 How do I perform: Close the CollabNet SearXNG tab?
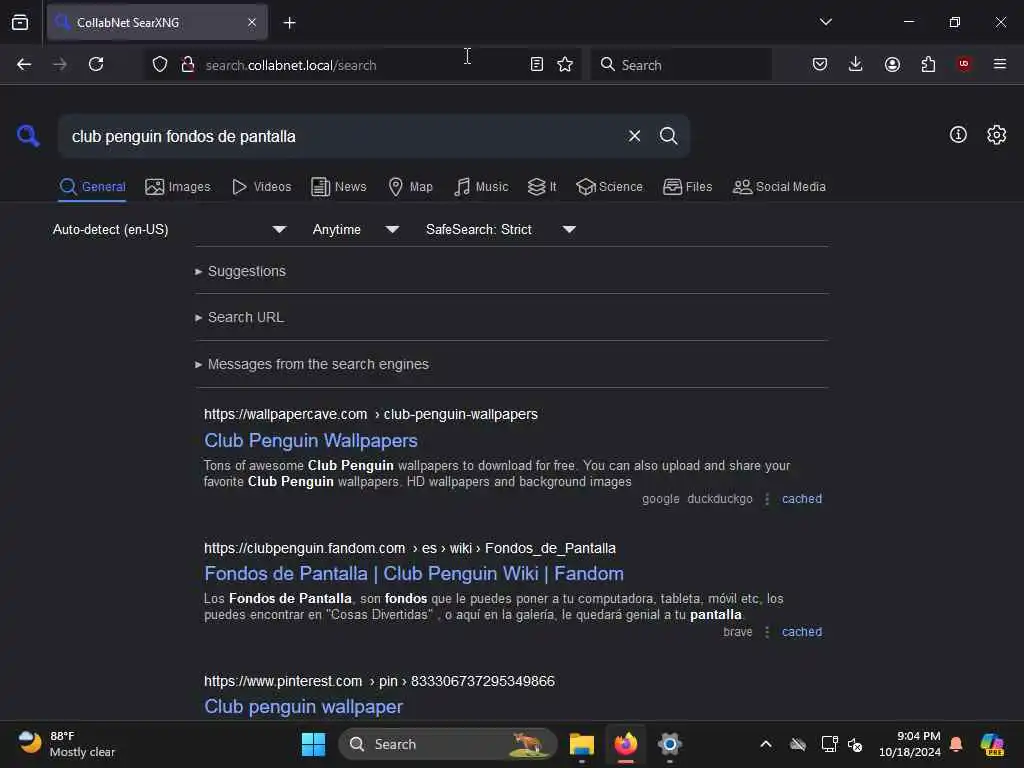click(x=252, y=23)
